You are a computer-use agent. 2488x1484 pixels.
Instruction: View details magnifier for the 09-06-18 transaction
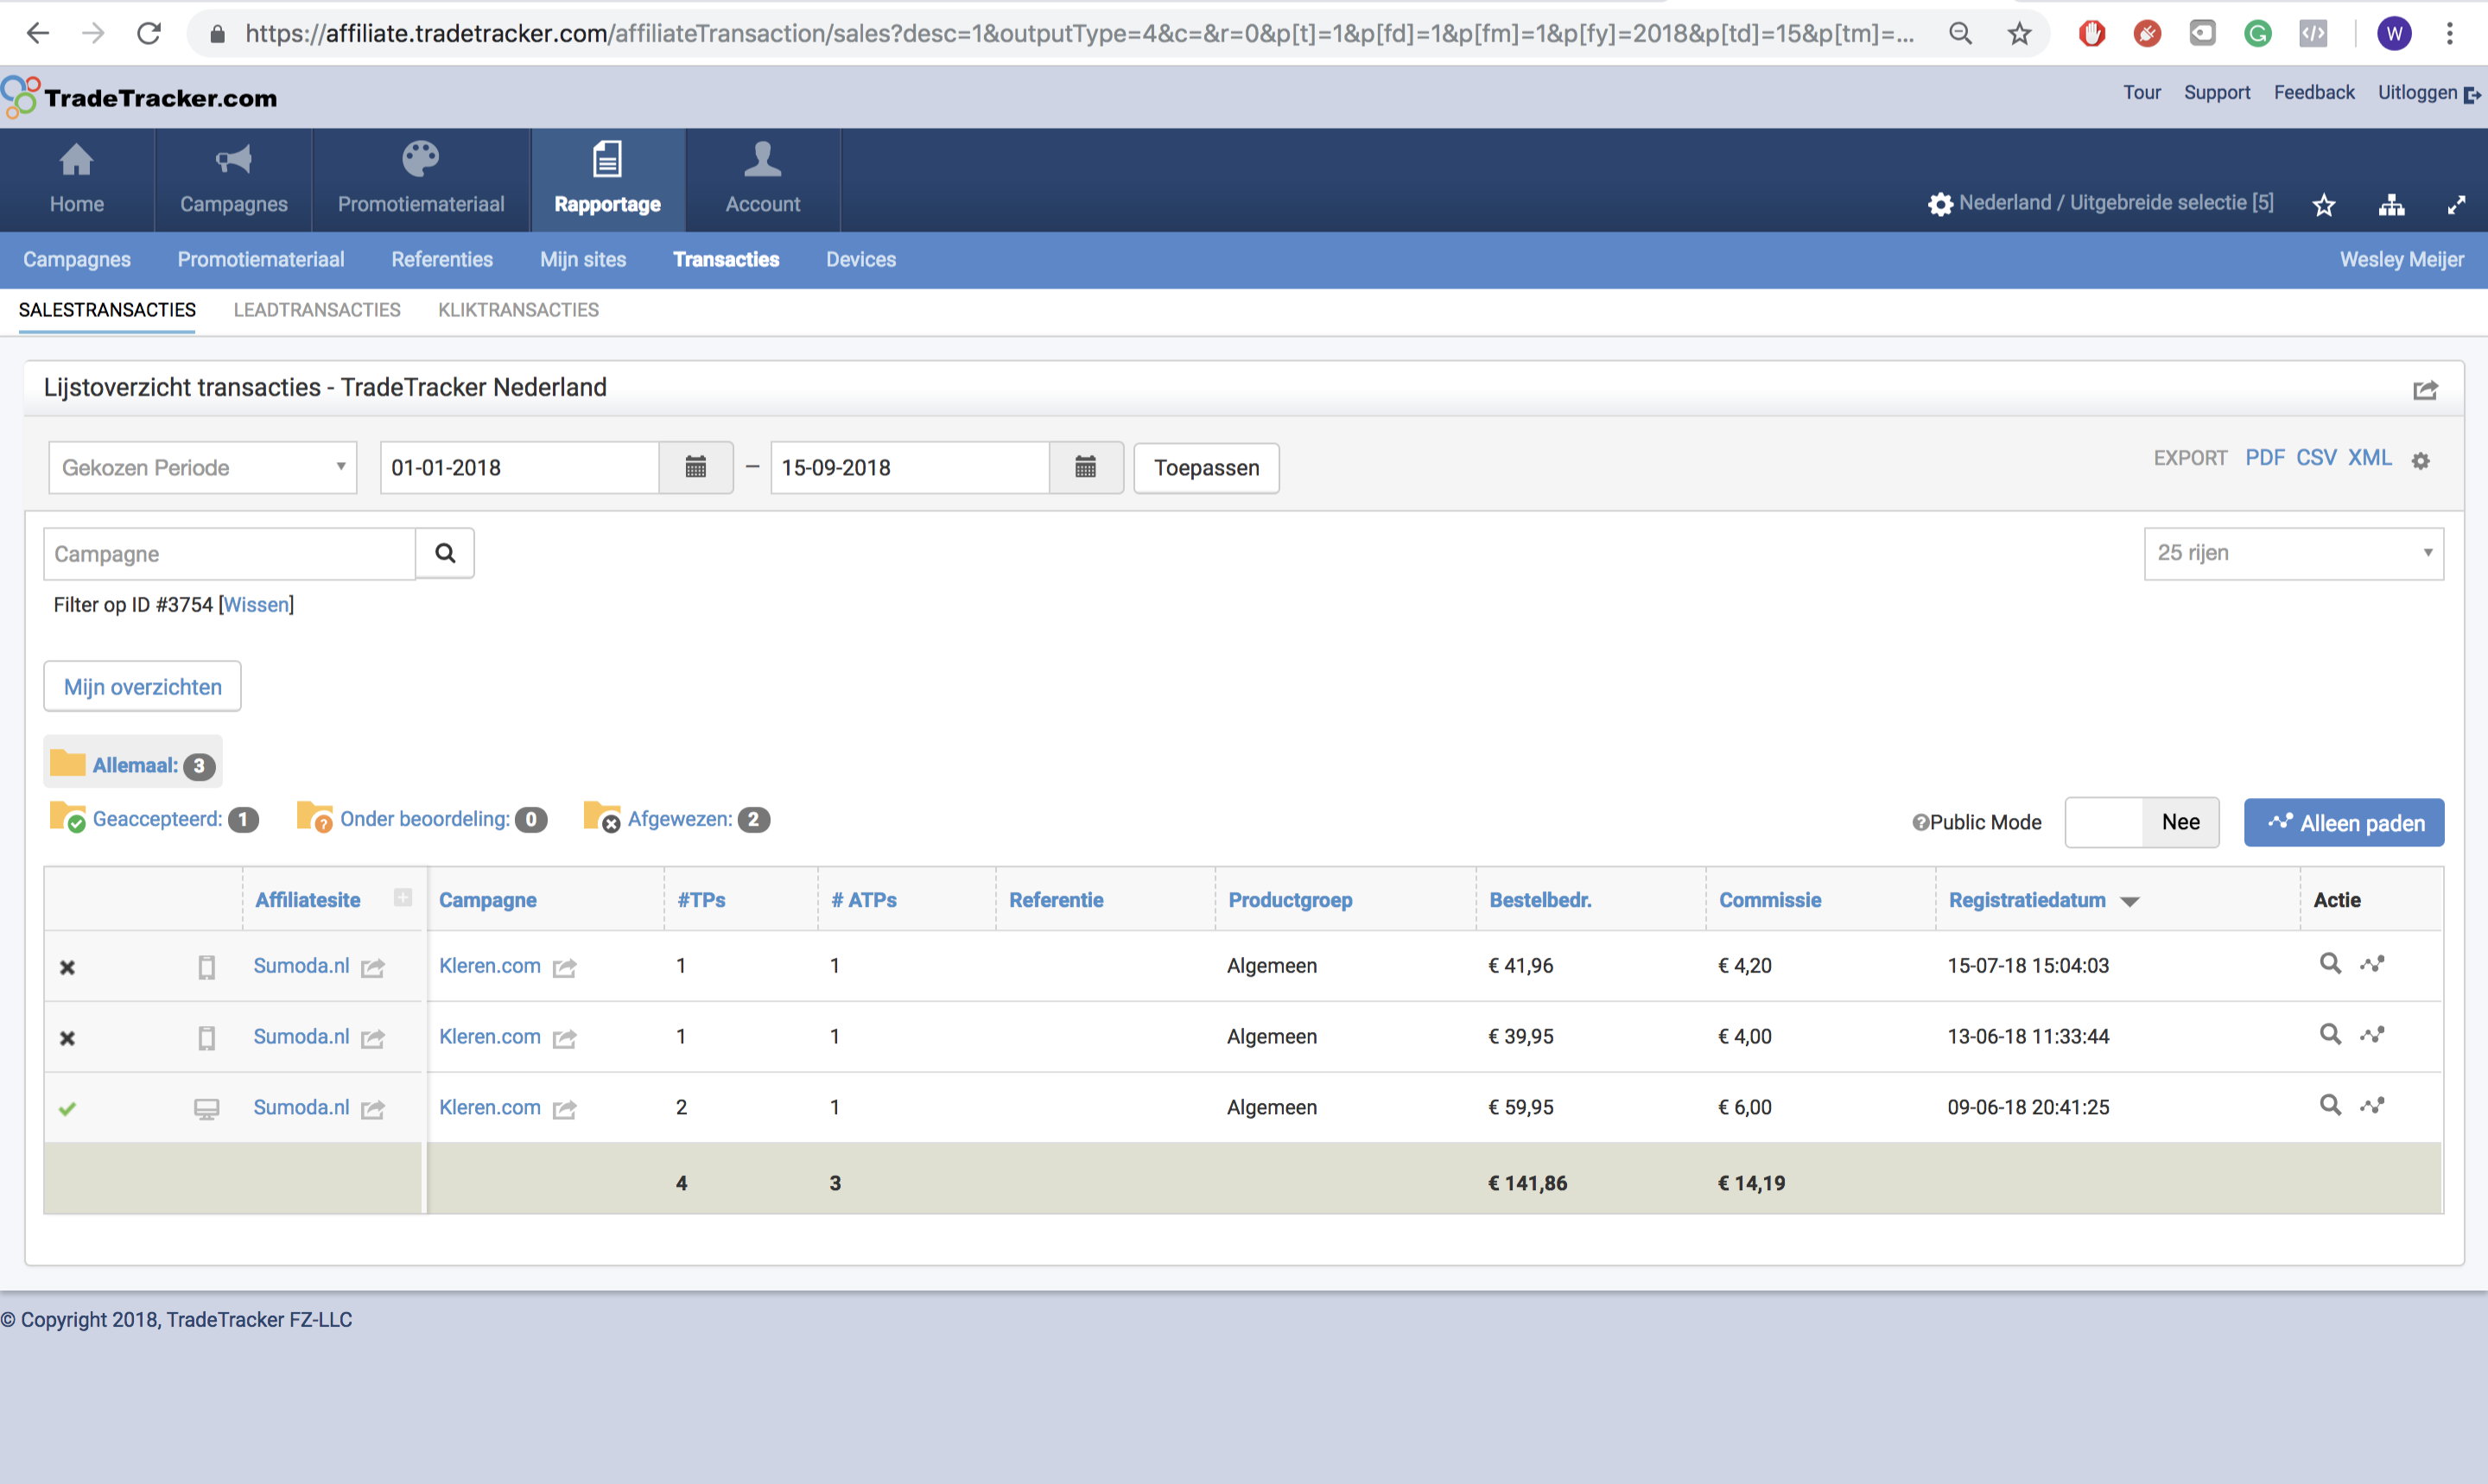pyautogui.click(x=2329, y=1105)
